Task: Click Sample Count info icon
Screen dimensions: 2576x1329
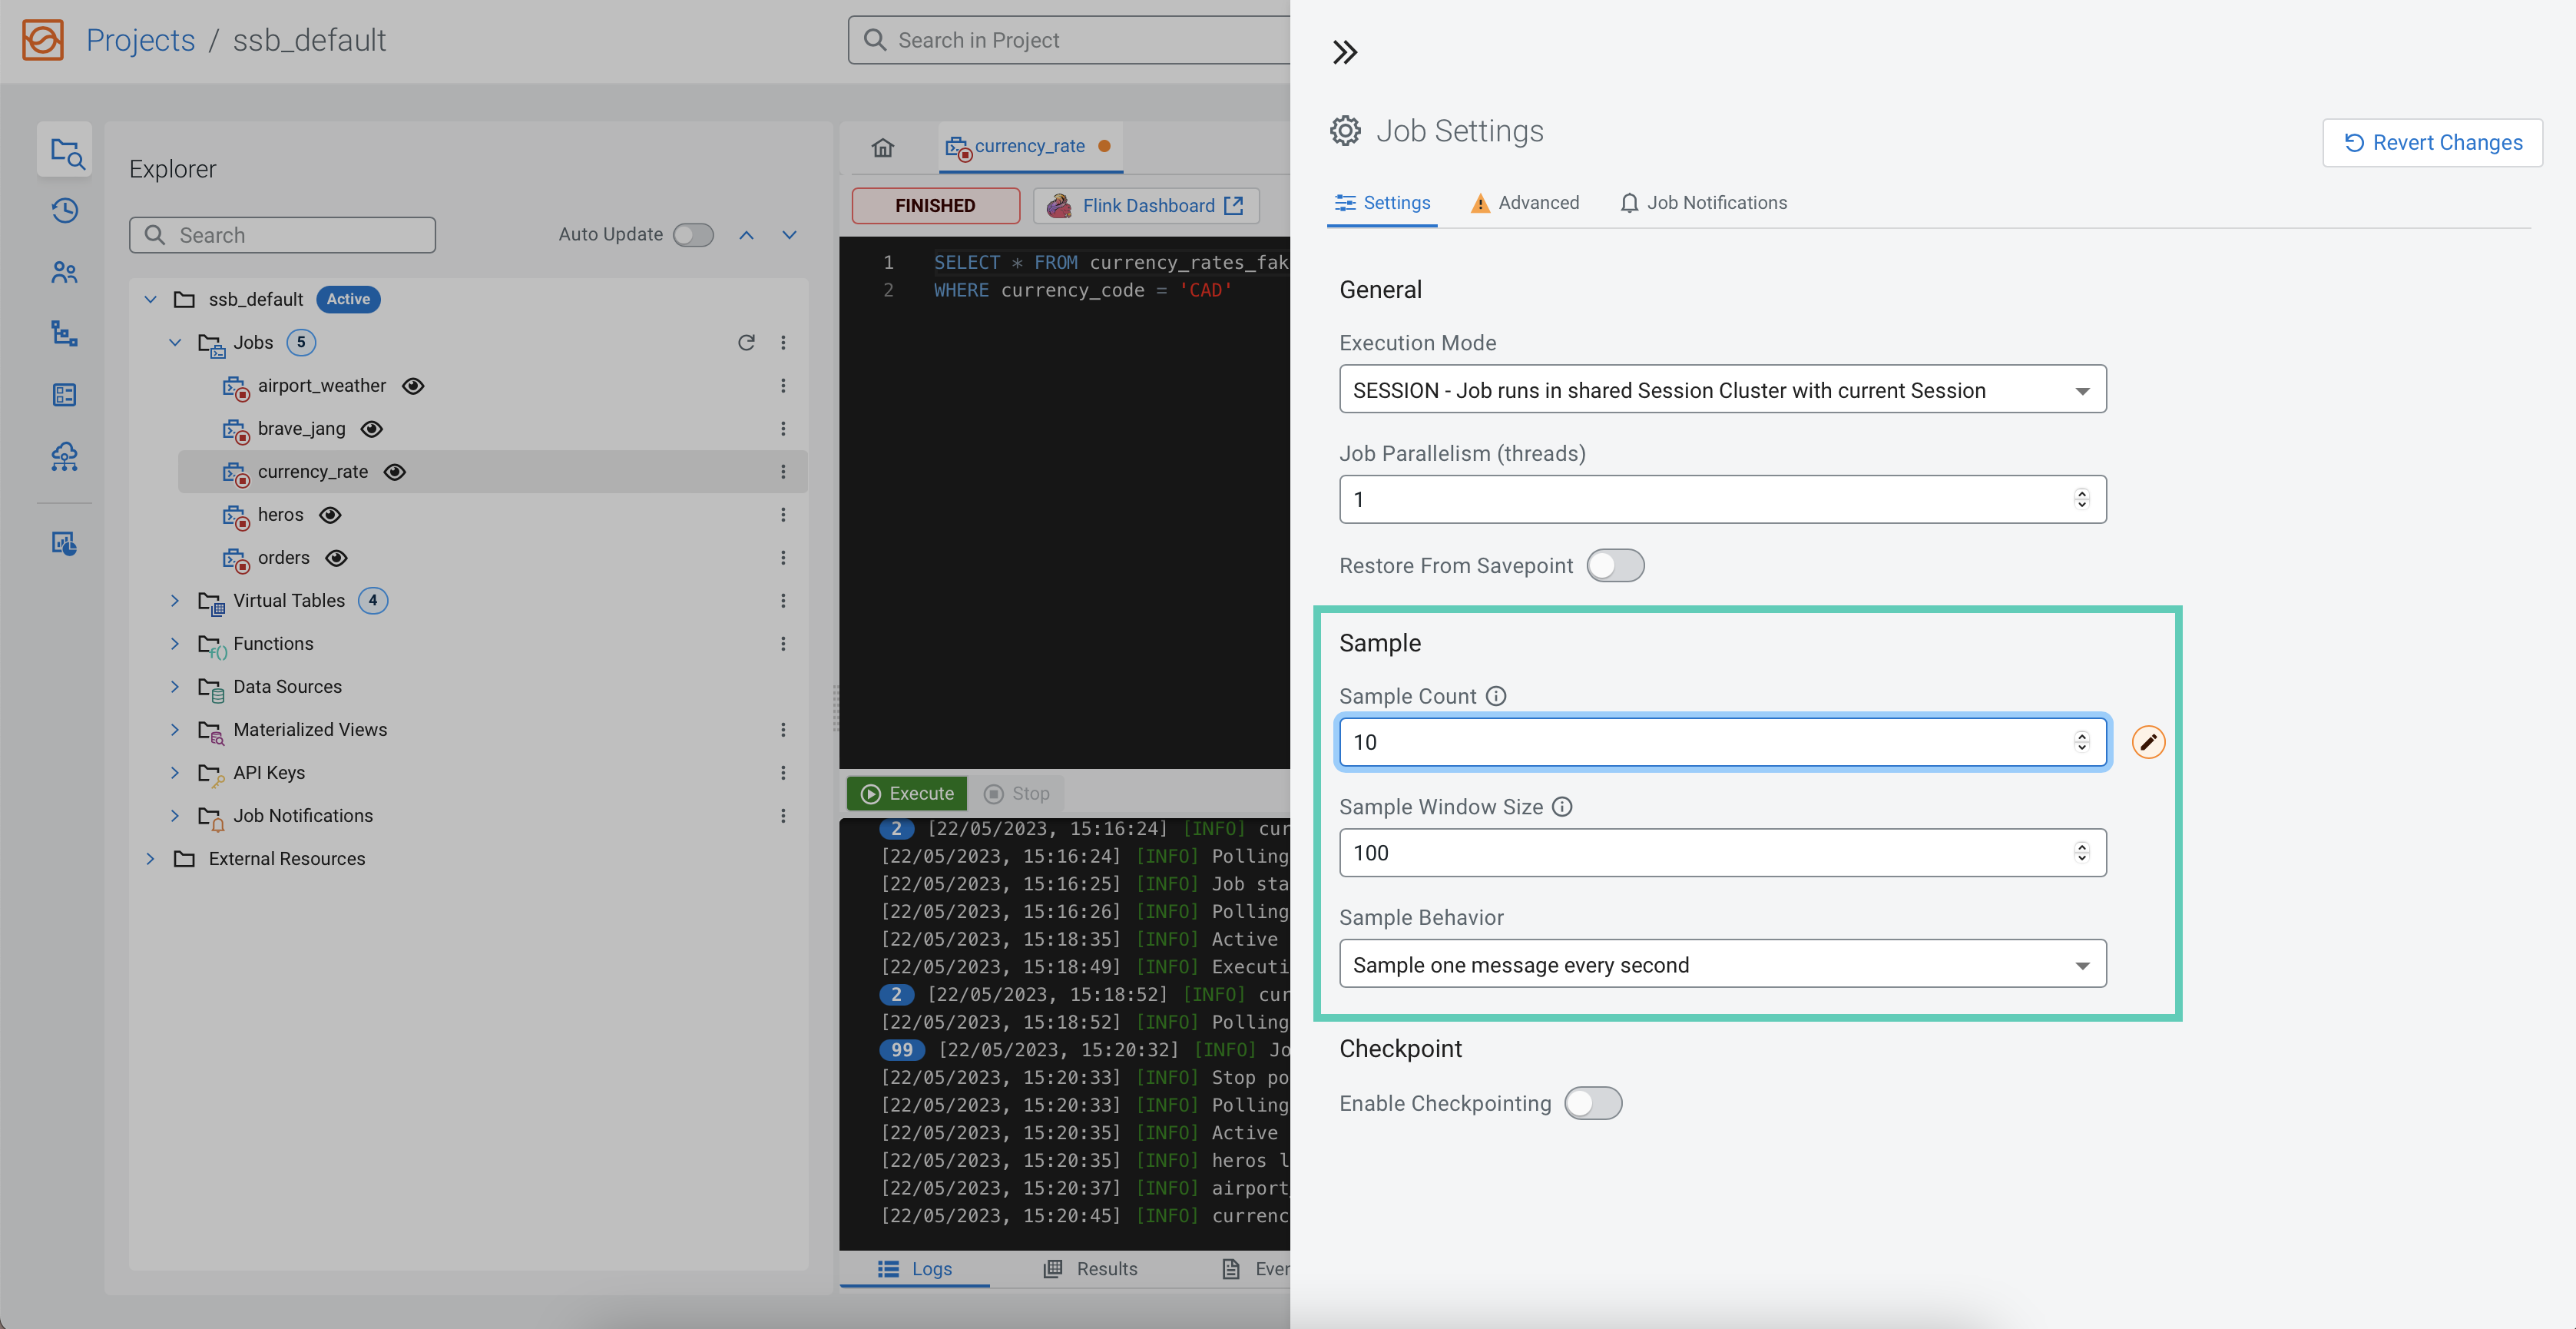Action: point(1496,696)
